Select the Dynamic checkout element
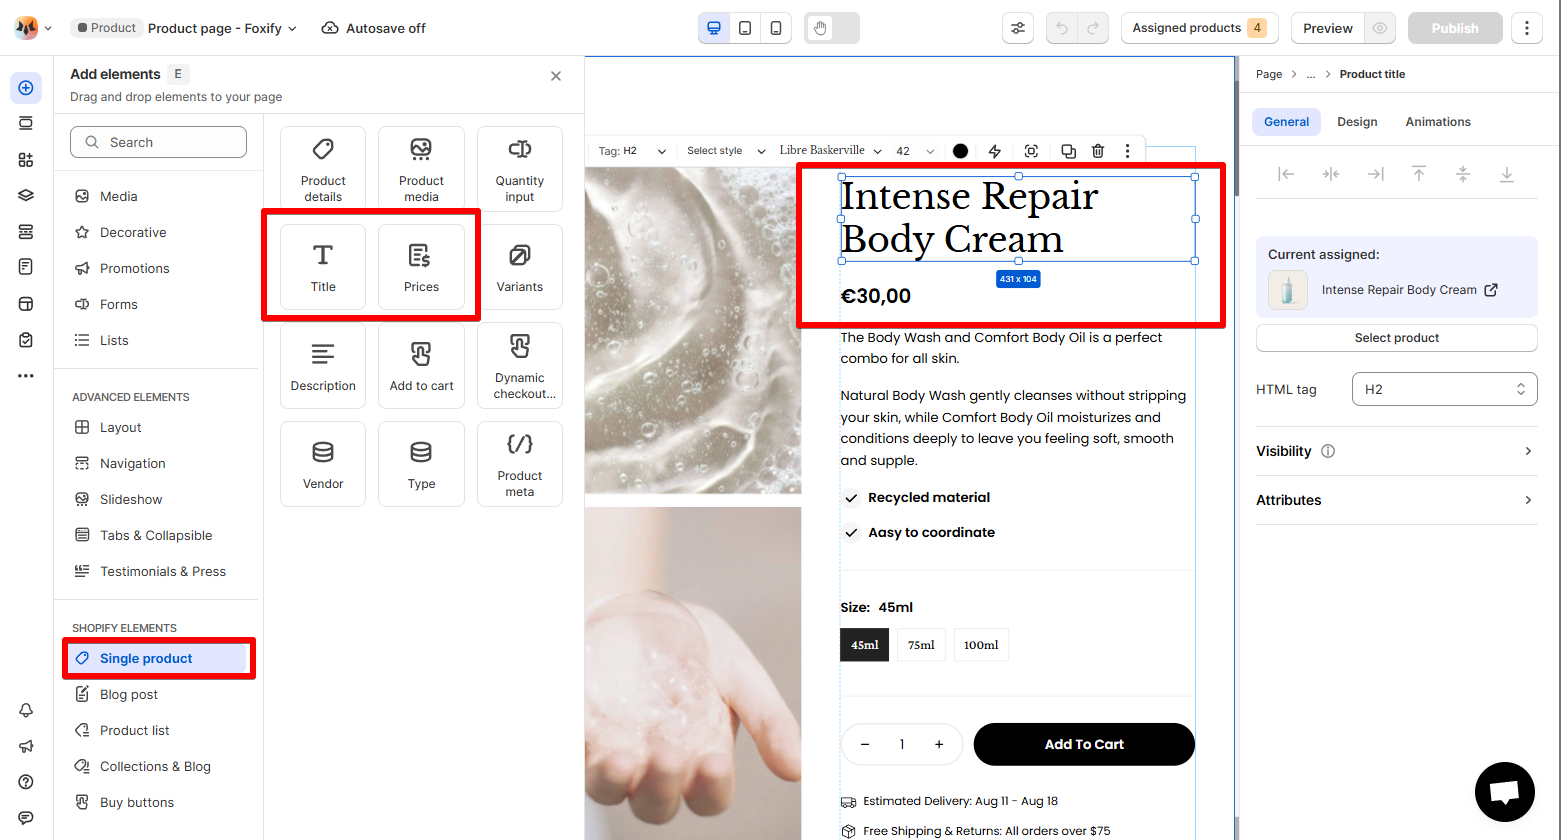 click(x=520, y=365)
